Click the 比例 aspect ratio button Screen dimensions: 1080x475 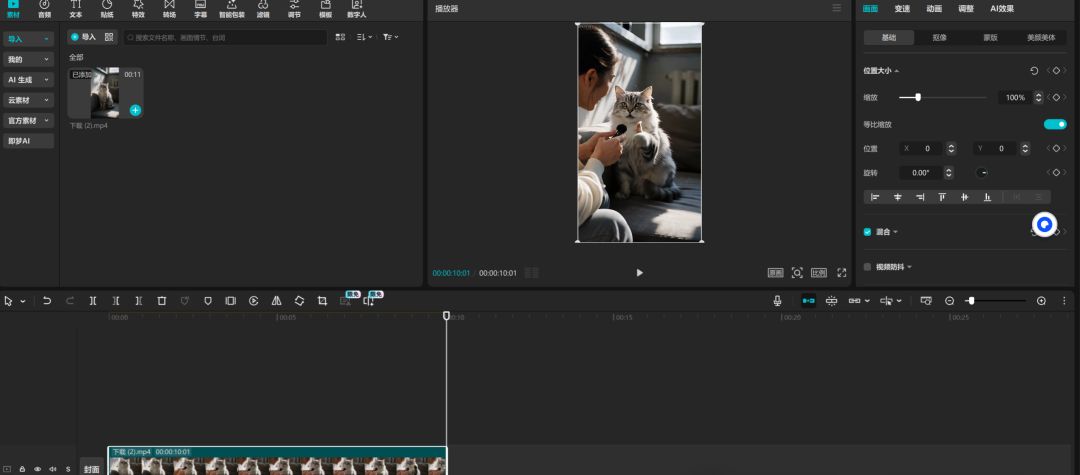(x=818, y=273)
